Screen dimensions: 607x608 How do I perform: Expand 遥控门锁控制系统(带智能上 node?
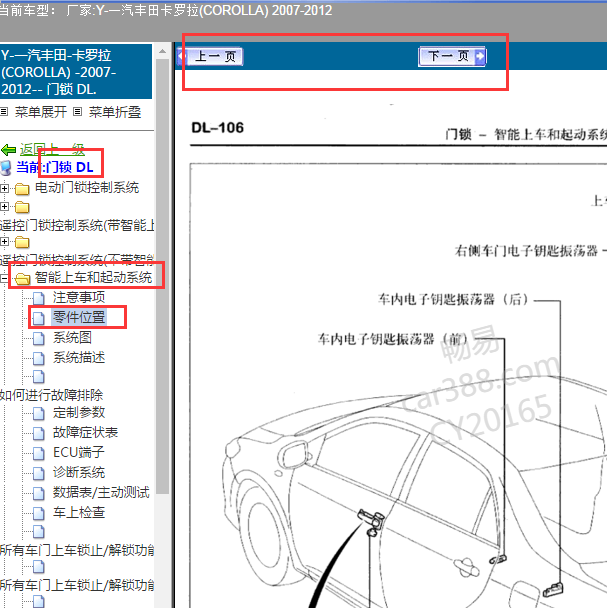pyautogui.click(x=4, y=207)
